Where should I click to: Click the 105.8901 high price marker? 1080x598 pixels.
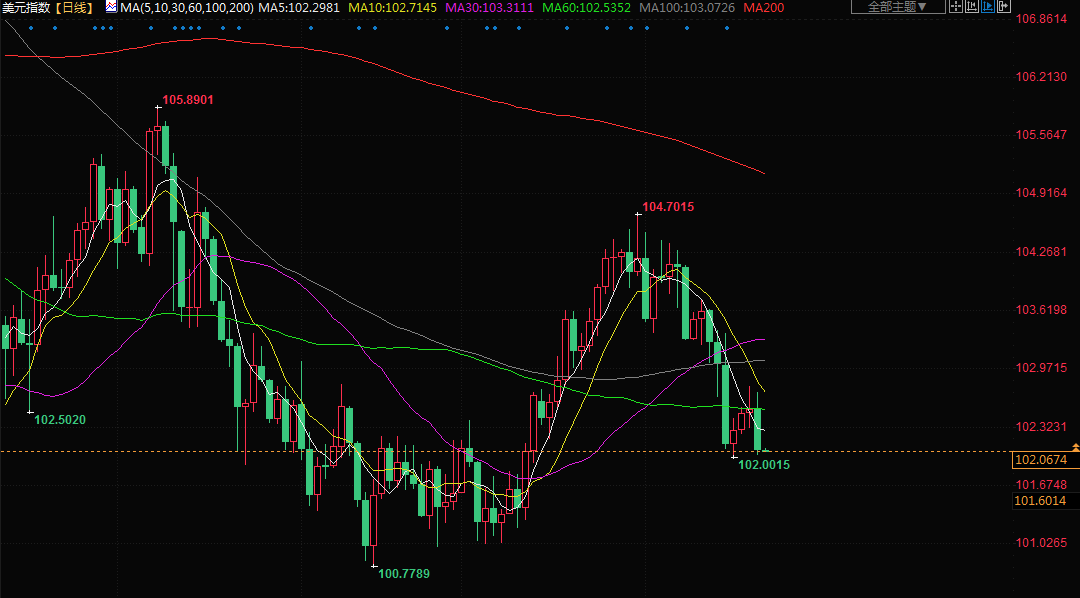[x=188, y=100]
